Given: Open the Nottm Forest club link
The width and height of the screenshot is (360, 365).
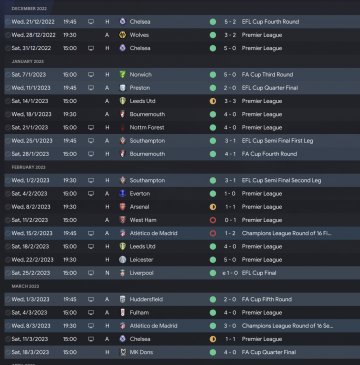Looking at the screenshot, I should point(147,128).
